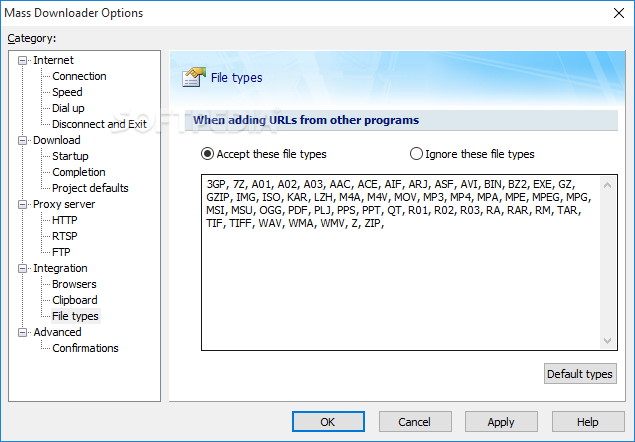Select Clipboard under Integration
This screenshot has height=442, width=635.
[x=76, y=300]
